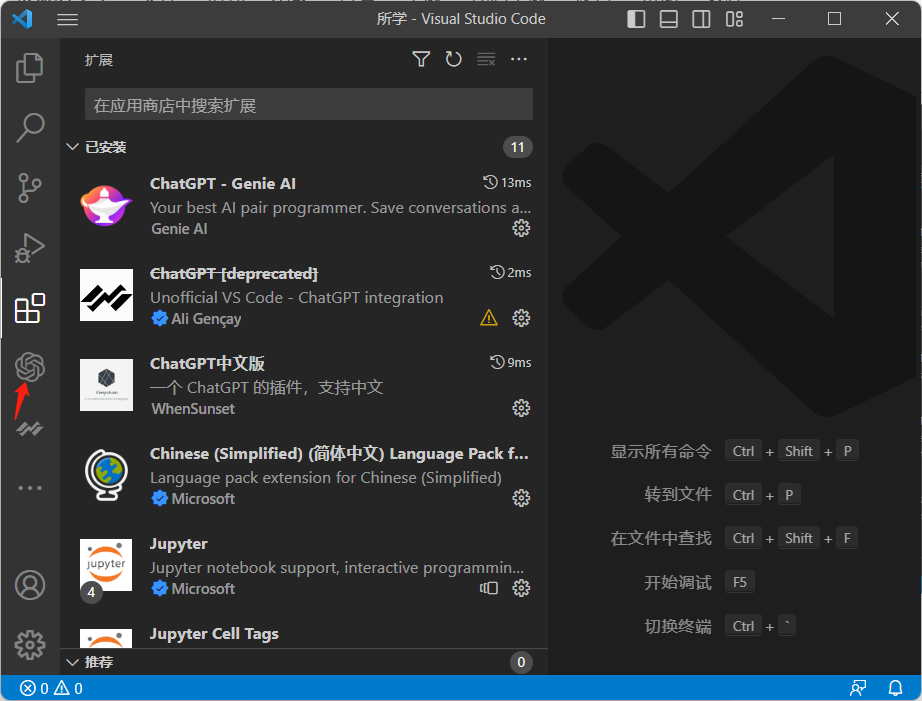
Task: Open the Accounts menu icon
Action: tap(29, 585)
